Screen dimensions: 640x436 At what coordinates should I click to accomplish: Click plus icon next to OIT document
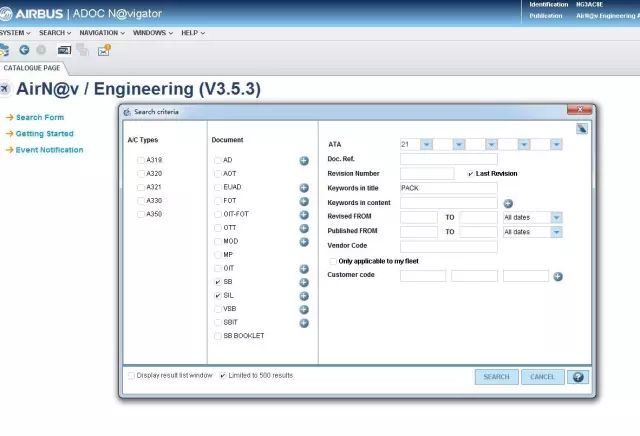(x=304, y=269)
